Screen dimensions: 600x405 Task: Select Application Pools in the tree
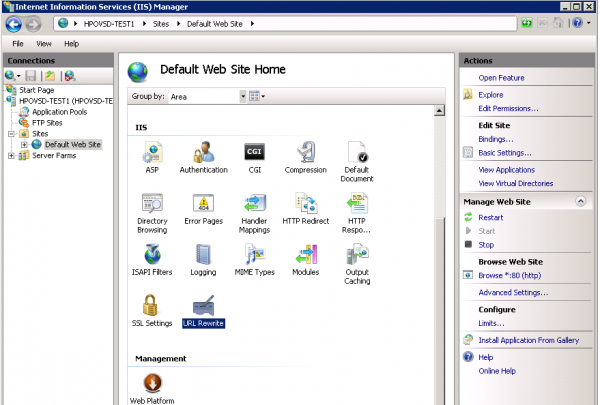59,112
